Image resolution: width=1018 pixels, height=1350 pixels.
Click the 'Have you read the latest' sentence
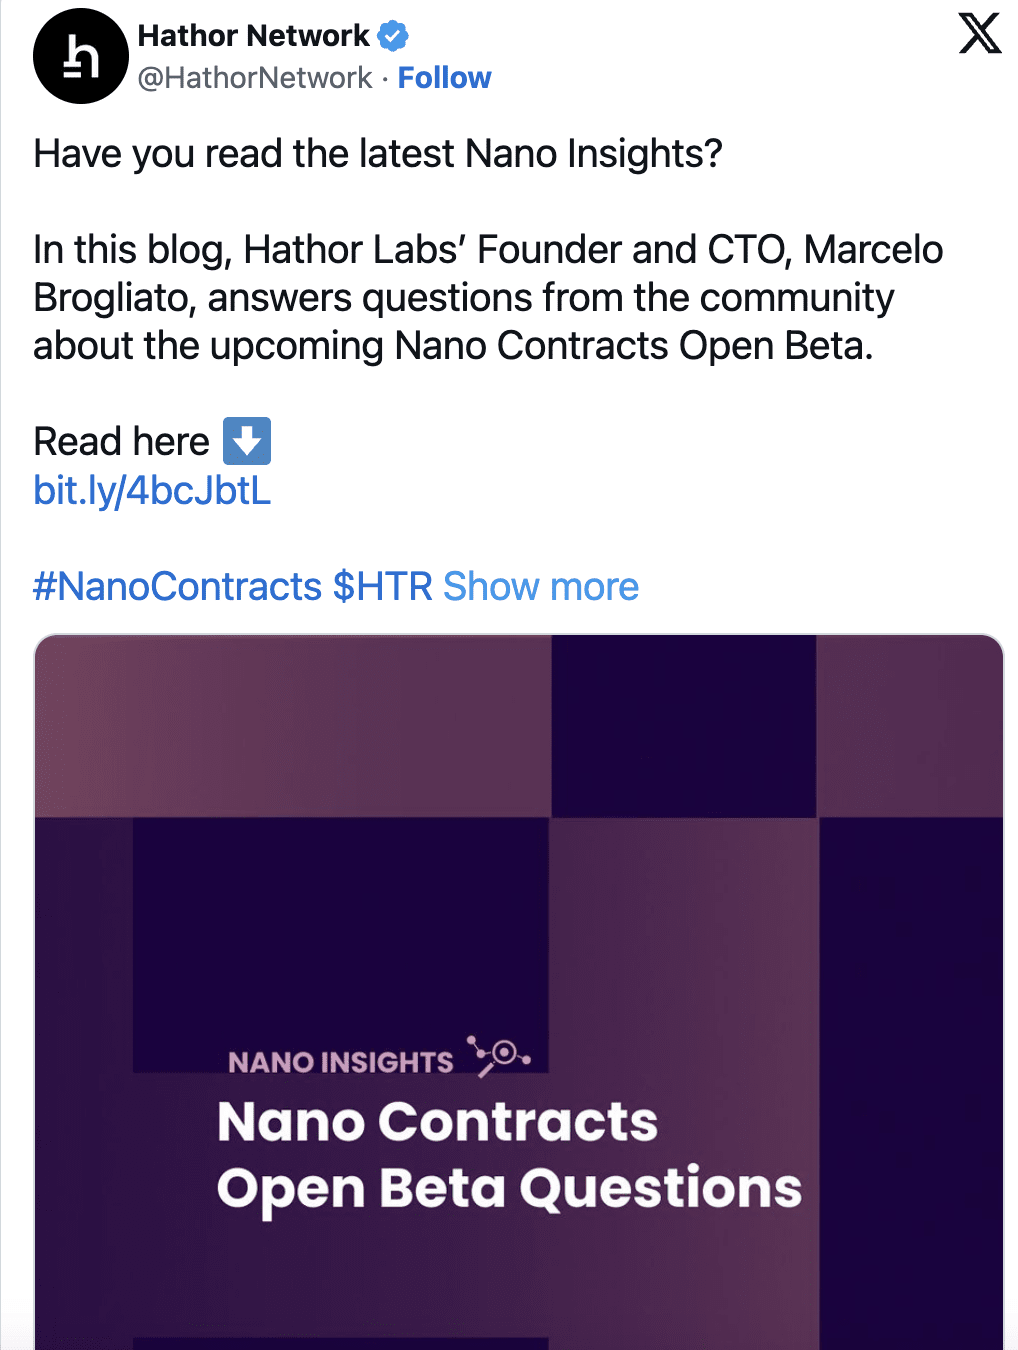pos(377,154)
